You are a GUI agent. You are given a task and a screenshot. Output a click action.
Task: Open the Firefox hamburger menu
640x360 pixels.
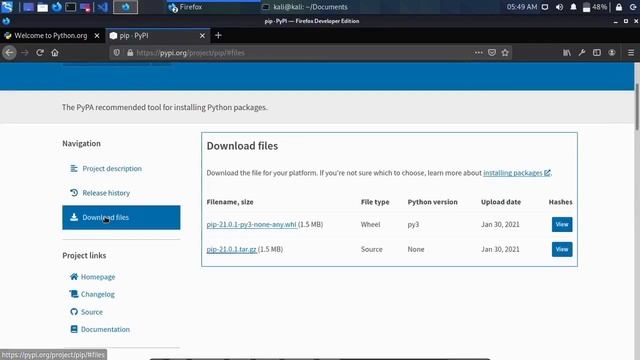click(631, 53)
